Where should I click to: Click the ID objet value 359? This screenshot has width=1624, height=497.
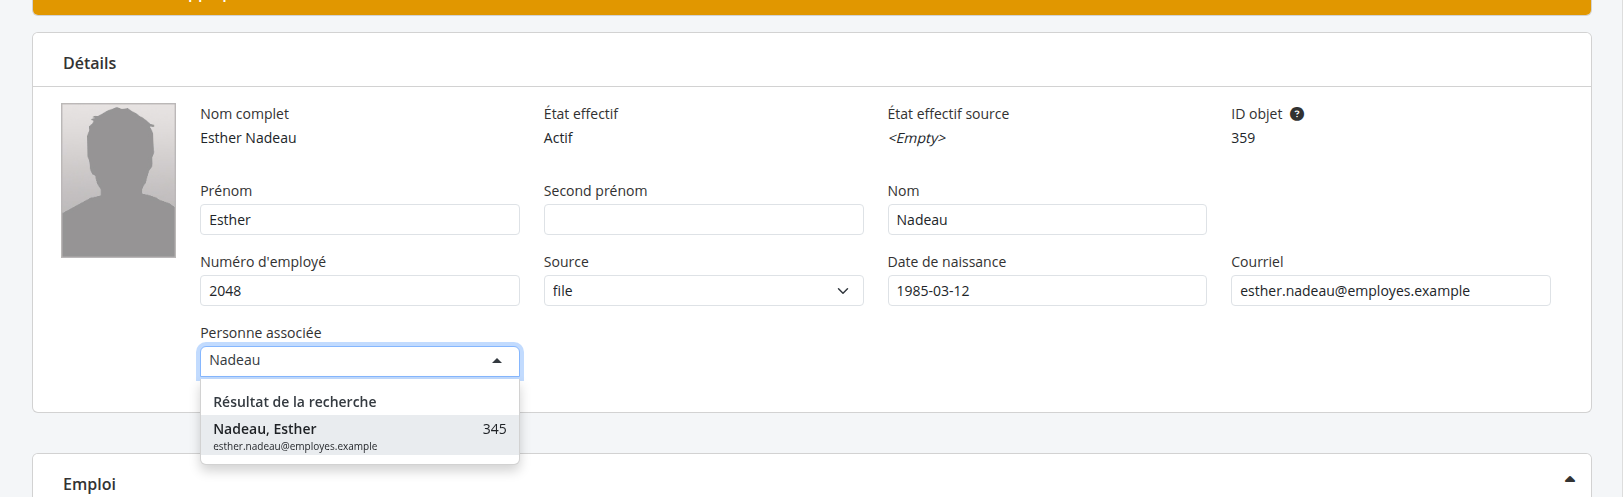(x=1243, y=138)
